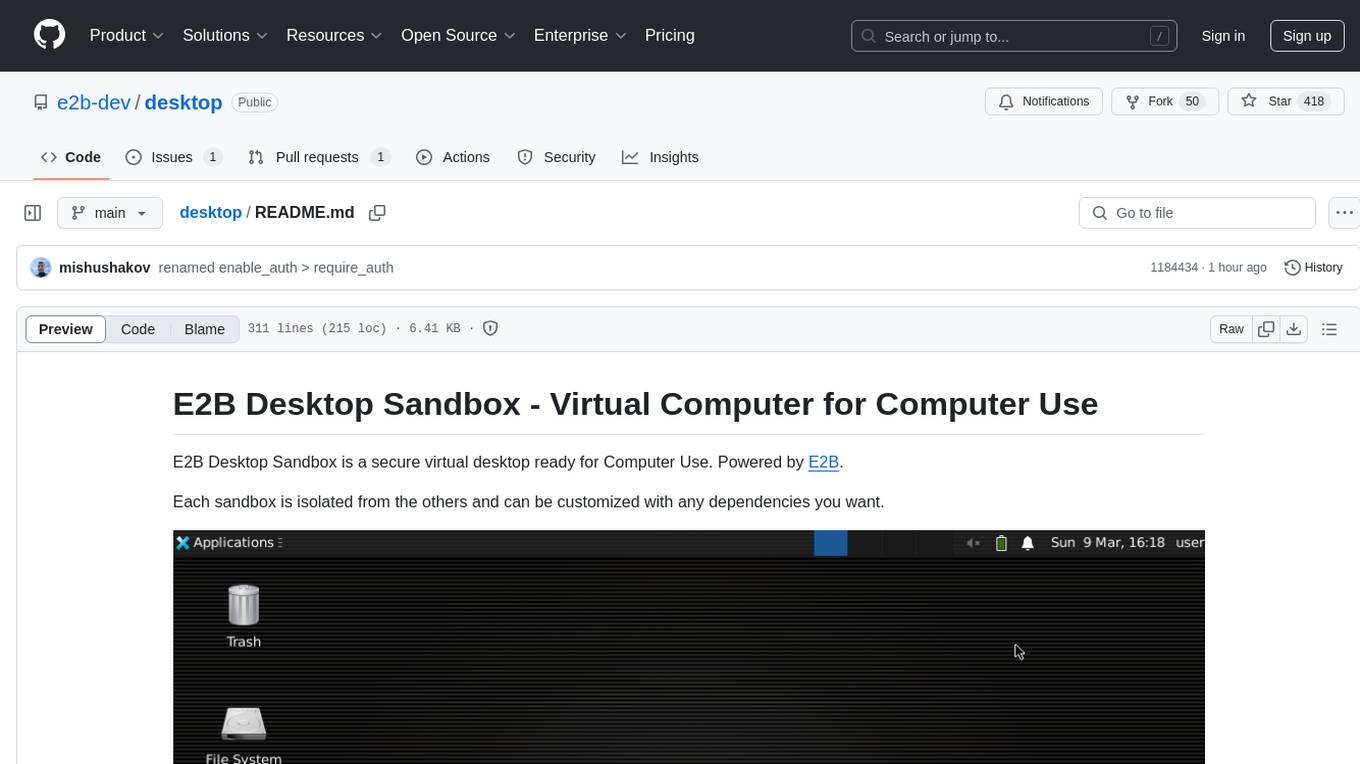The width and height of the screenshot is (1360, 764).
Task: View the file History
Action: (x=1313, y=268)
